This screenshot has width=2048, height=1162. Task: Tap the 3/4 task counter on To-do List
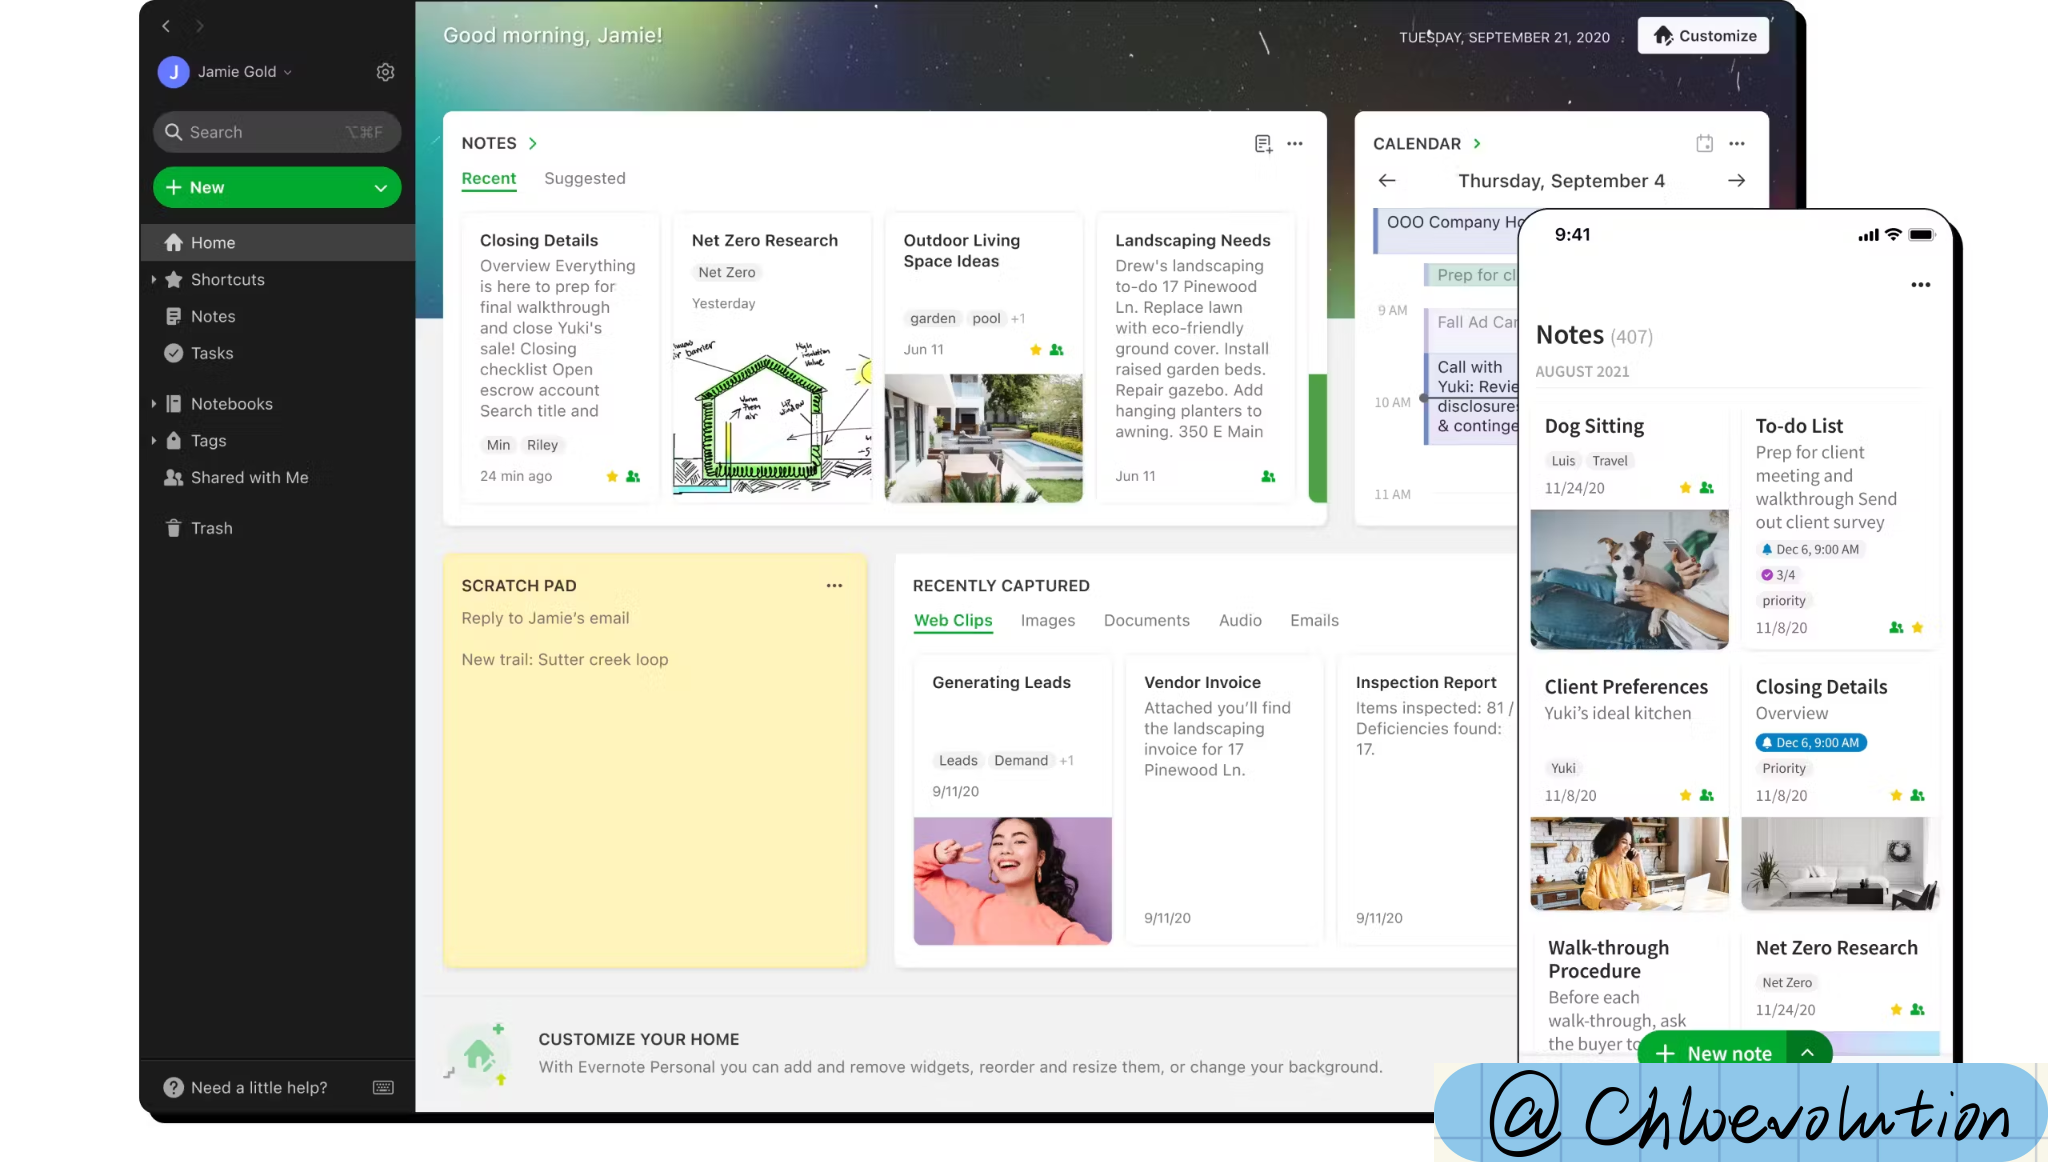tap(1778, 575)
